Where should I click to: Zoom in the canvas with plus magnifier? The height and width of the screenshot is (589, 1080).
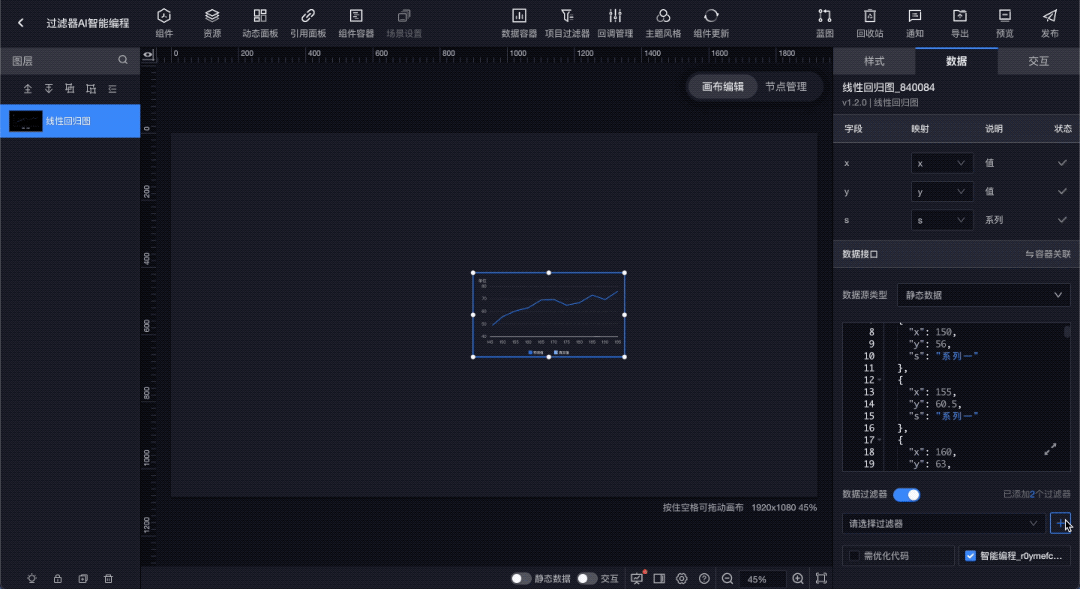pyautogui.click(x=797, y=578)
